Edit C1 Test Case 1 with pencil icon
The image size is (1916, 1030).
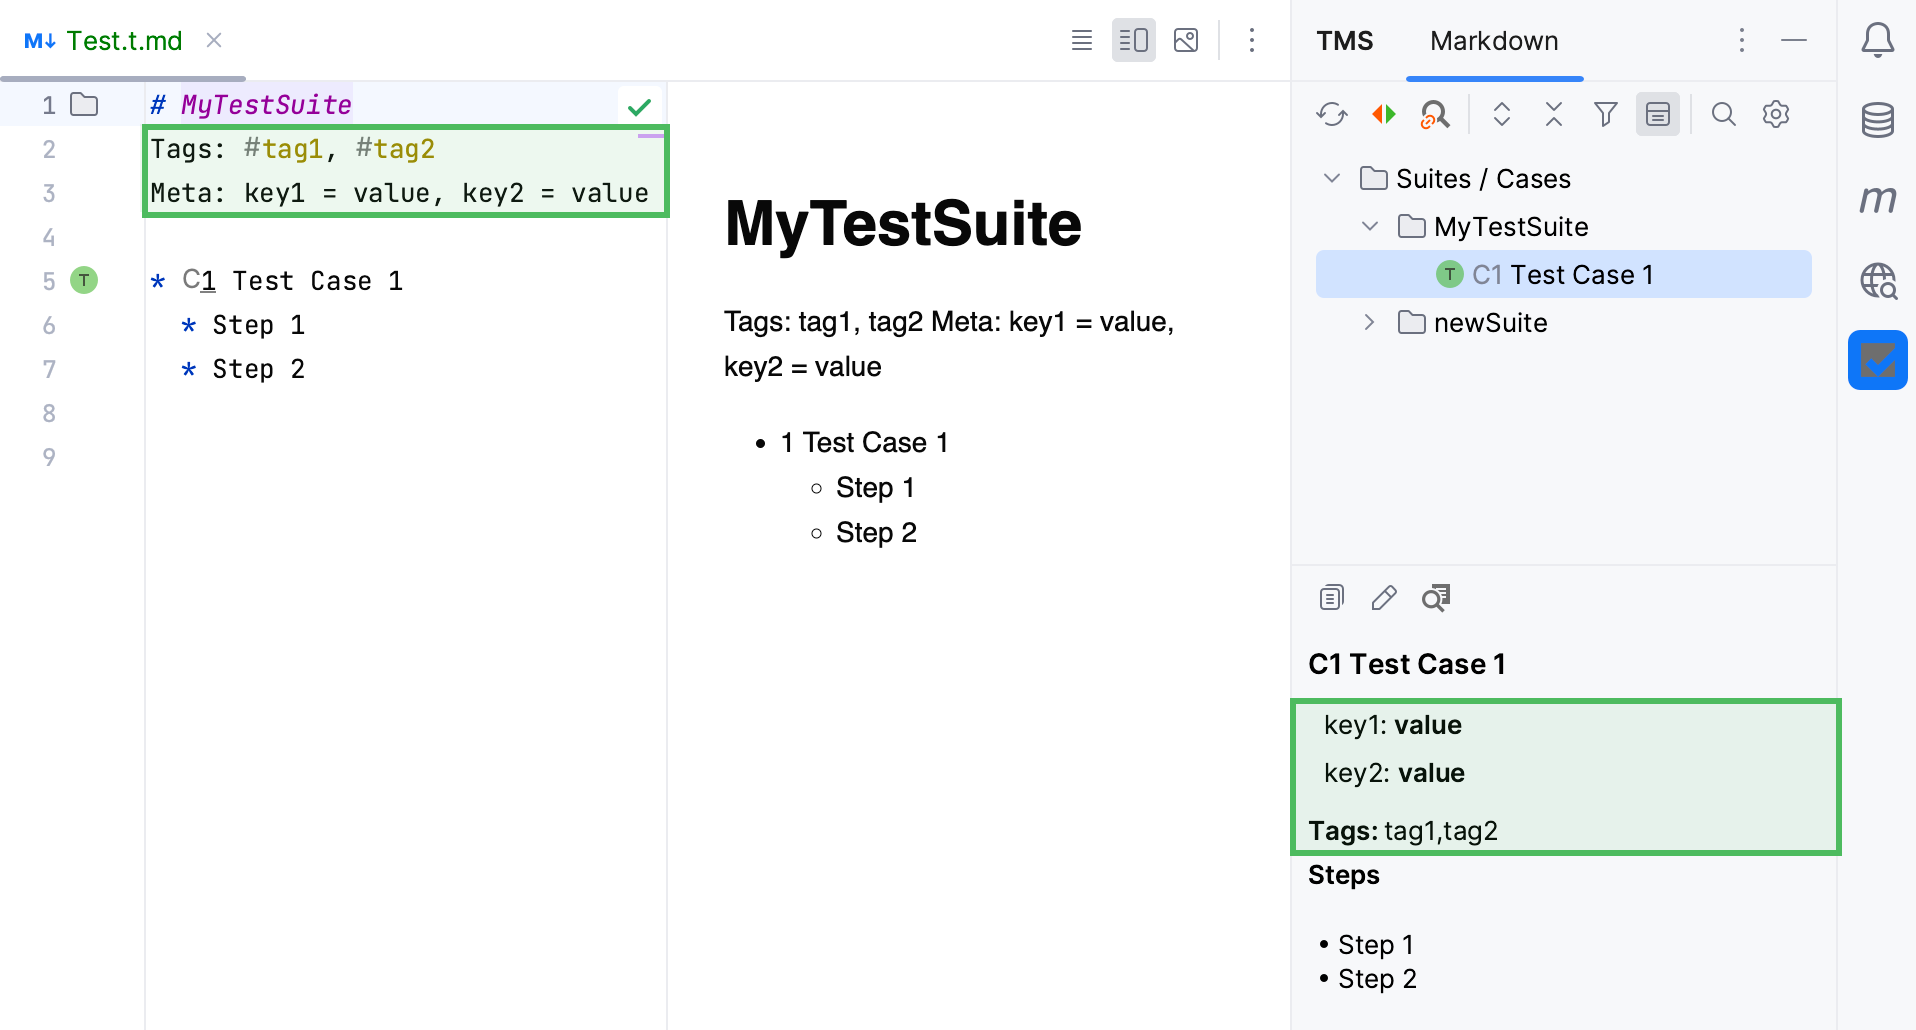pyautogui.click(x=1383, y=597)
